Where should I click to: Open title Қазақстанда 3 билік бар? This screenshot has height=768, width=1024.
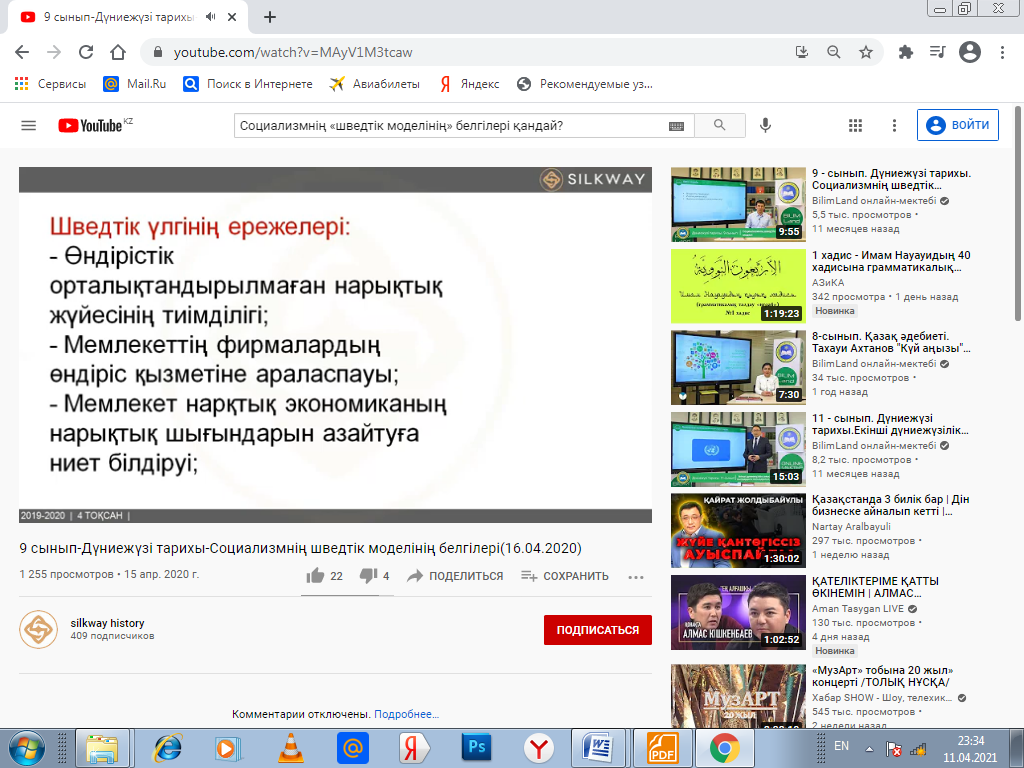click(891, 505)
